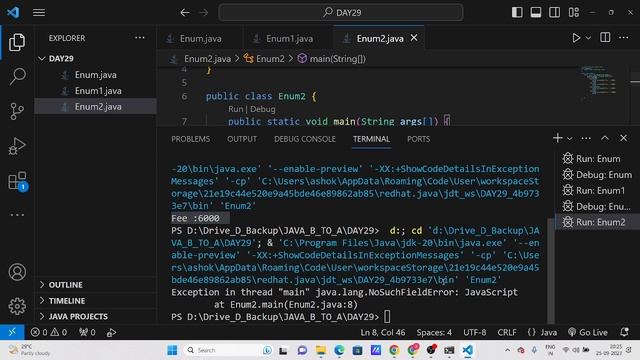Open remote window status bar button
The height and width of the screenshot is (360, 640).
pos(12,332)
